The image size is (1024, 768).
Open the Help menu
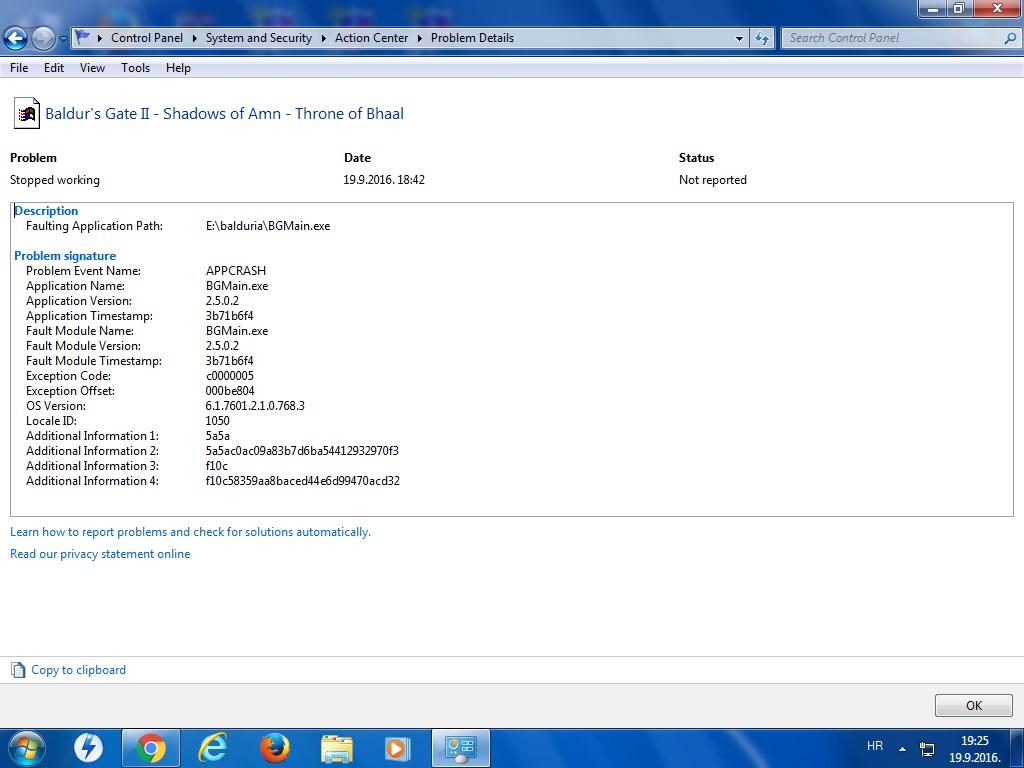coord(178,68)
